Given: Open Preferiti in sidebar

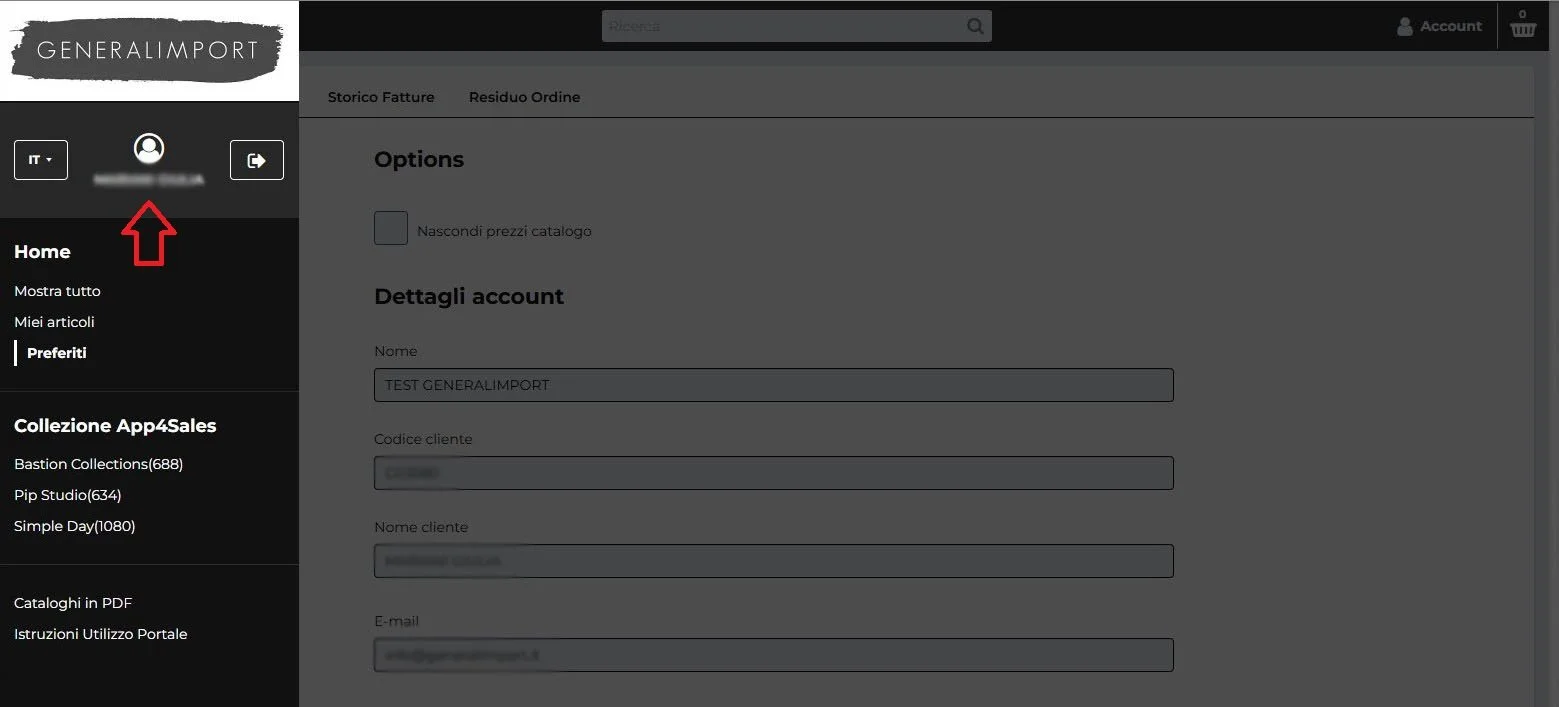Looking at the screenshot, I should coord(57,353).
